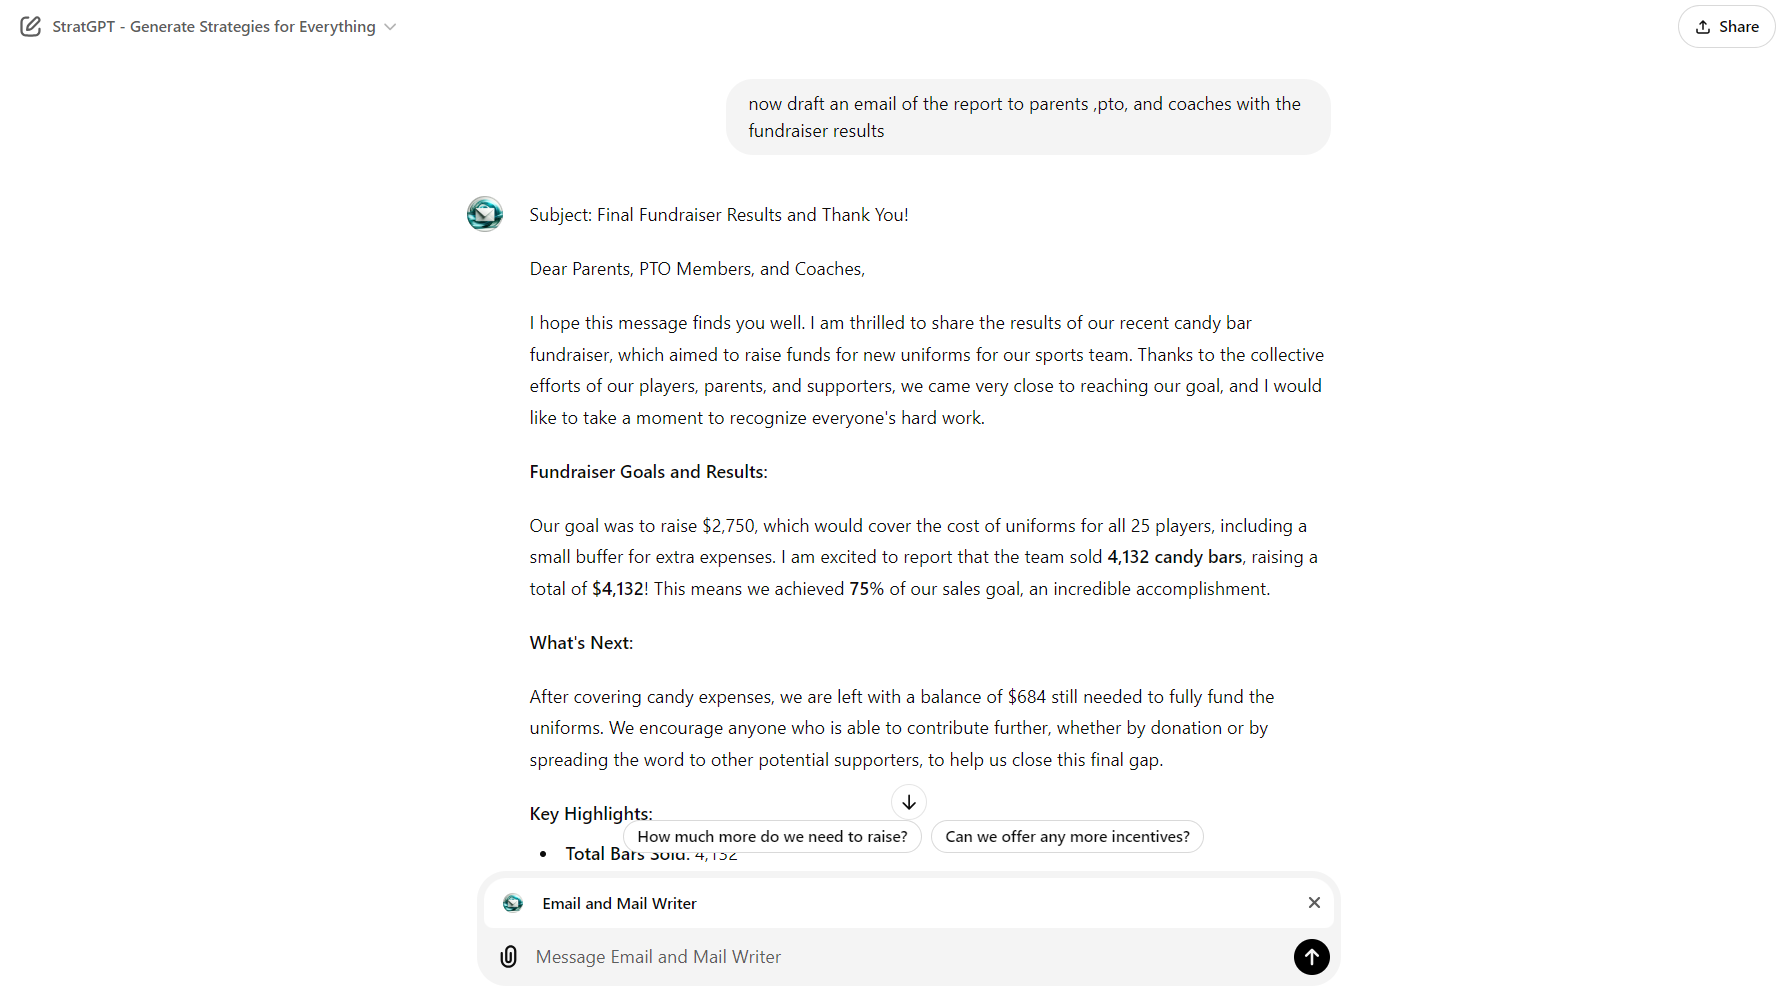This screenshot has width=1787, height=993.
Task: Click the Share button
Action: [x=1725, y=26]
